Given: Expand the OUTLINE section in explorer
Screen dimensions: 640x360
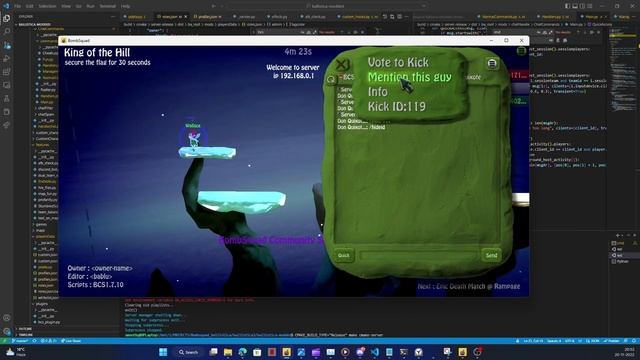Looking at the screenshot, I should (24, 329).
